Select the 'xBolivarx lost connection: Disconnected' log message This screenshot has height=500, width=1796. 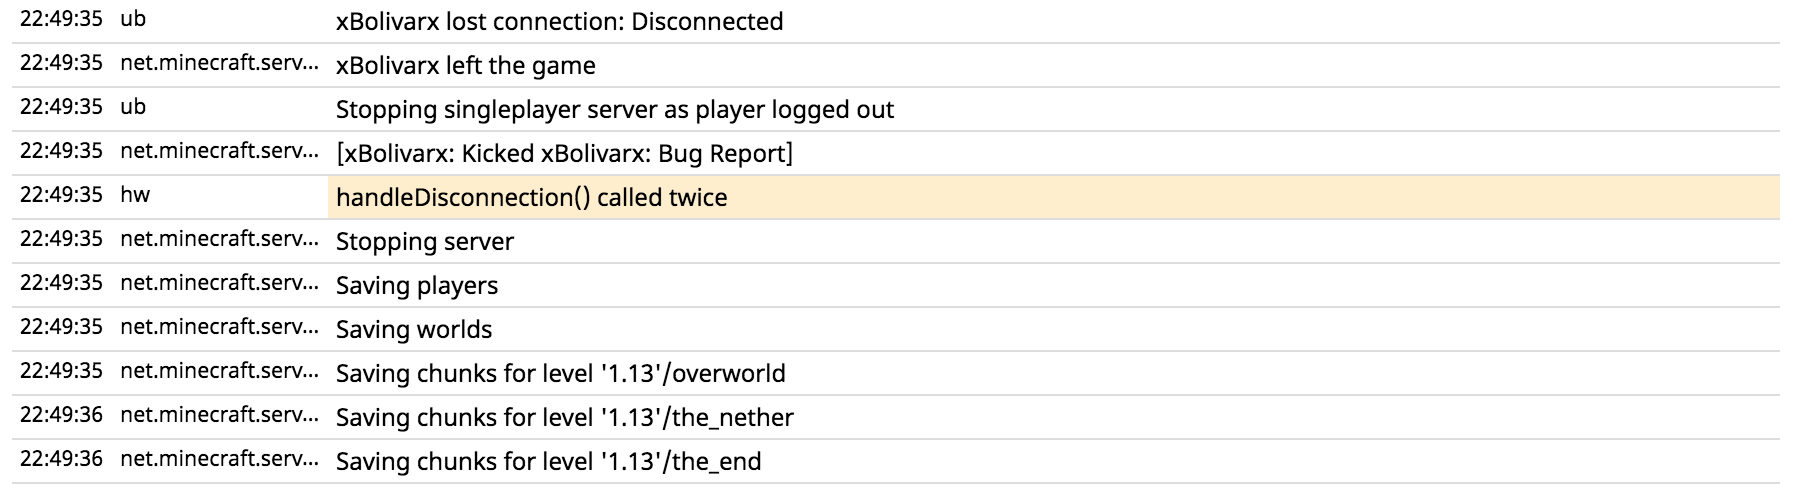(x=559, y=21)
